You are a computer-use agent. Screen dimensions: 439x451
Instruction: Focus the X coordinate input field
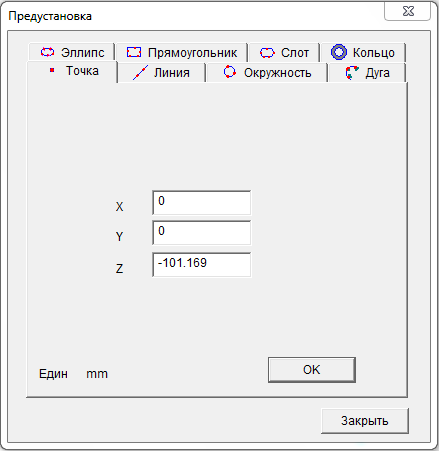pyautogui.click(x=201, y=203)
